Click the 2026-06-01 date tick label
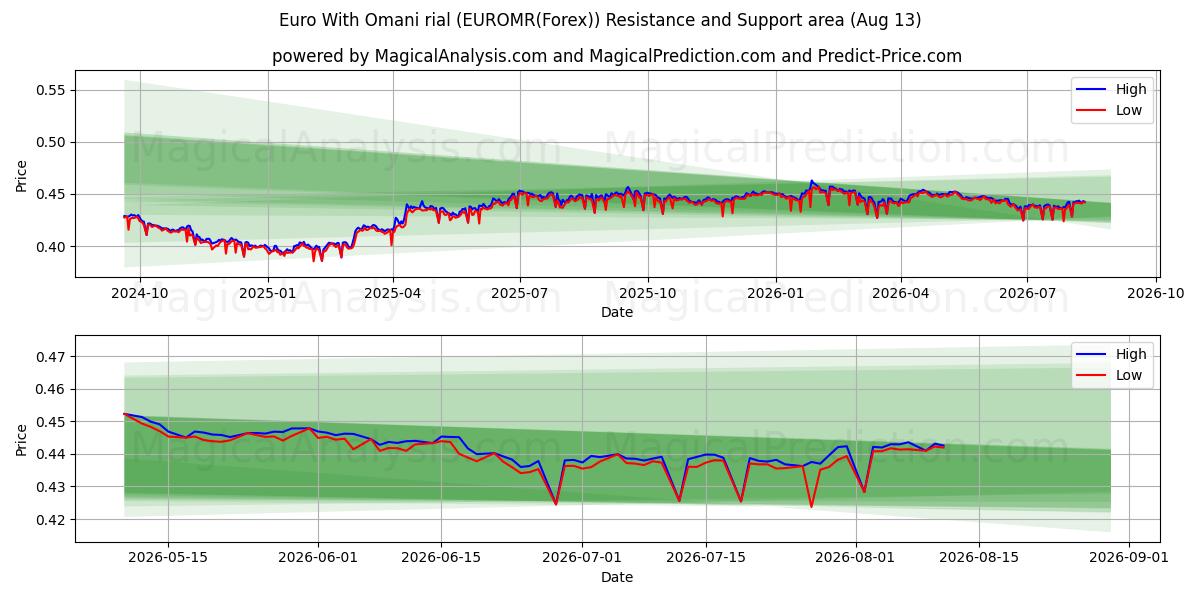This screenshot has height=600, width=1200. point(318,558)
